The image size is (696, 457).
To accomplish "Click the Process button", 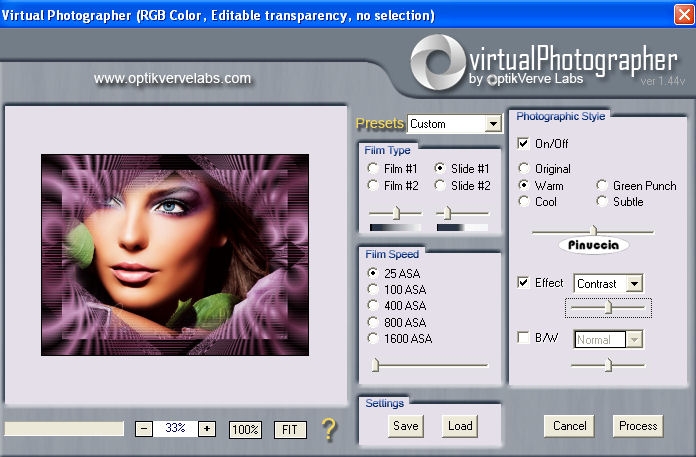I will (638, 426).
